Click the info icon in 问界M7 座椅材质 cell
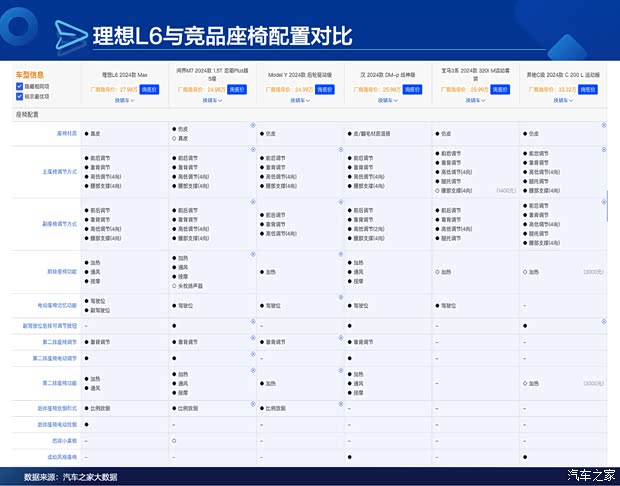The image size is (620, 486). pos(252,125)
